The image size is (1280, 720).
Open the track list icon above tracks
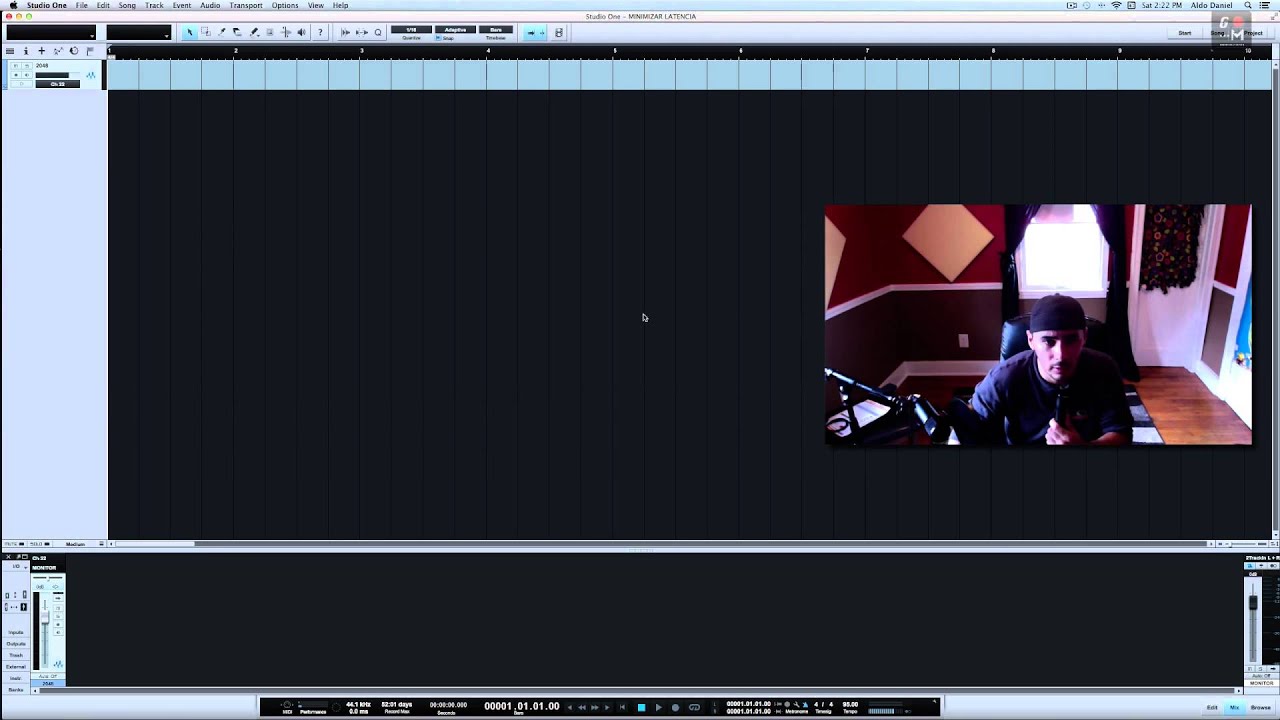tap(10, 50)
